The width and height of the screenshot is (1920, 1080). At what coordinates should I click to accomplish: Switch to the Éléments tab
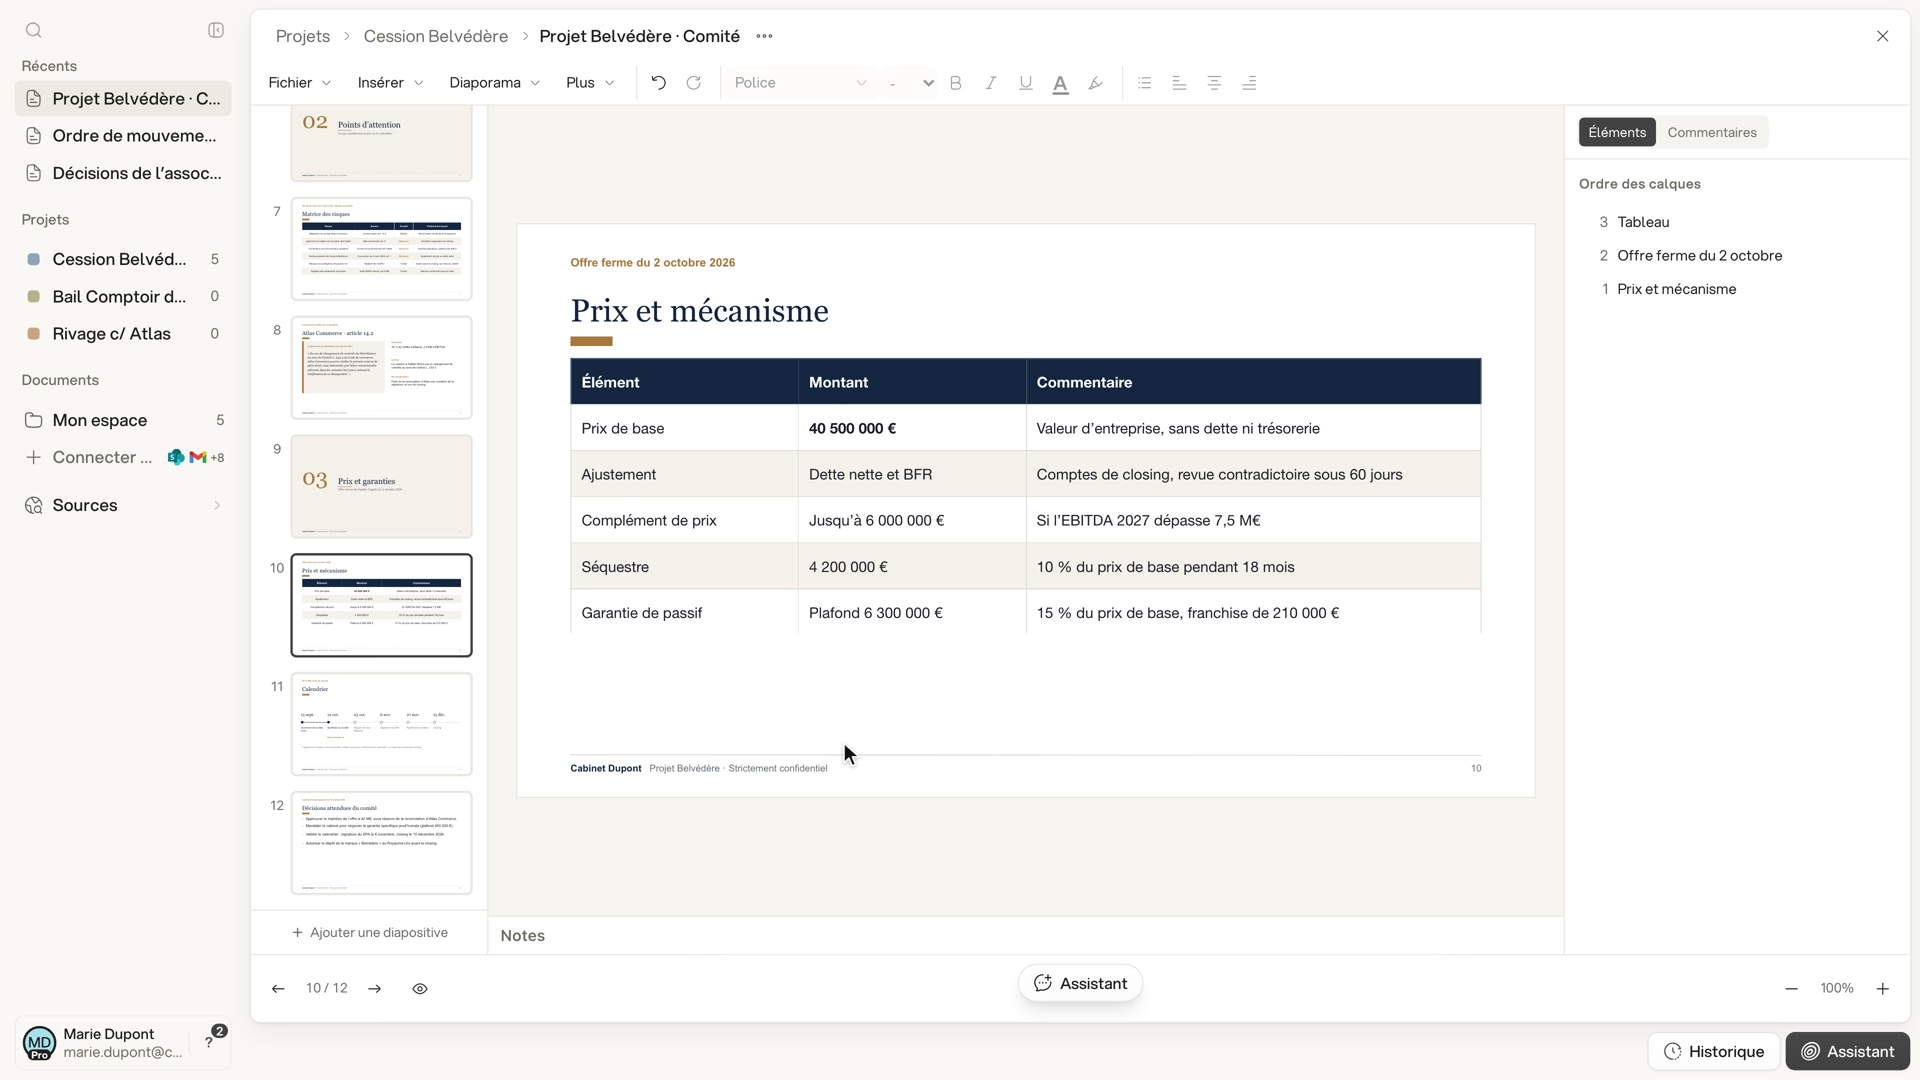[1616, 132]
